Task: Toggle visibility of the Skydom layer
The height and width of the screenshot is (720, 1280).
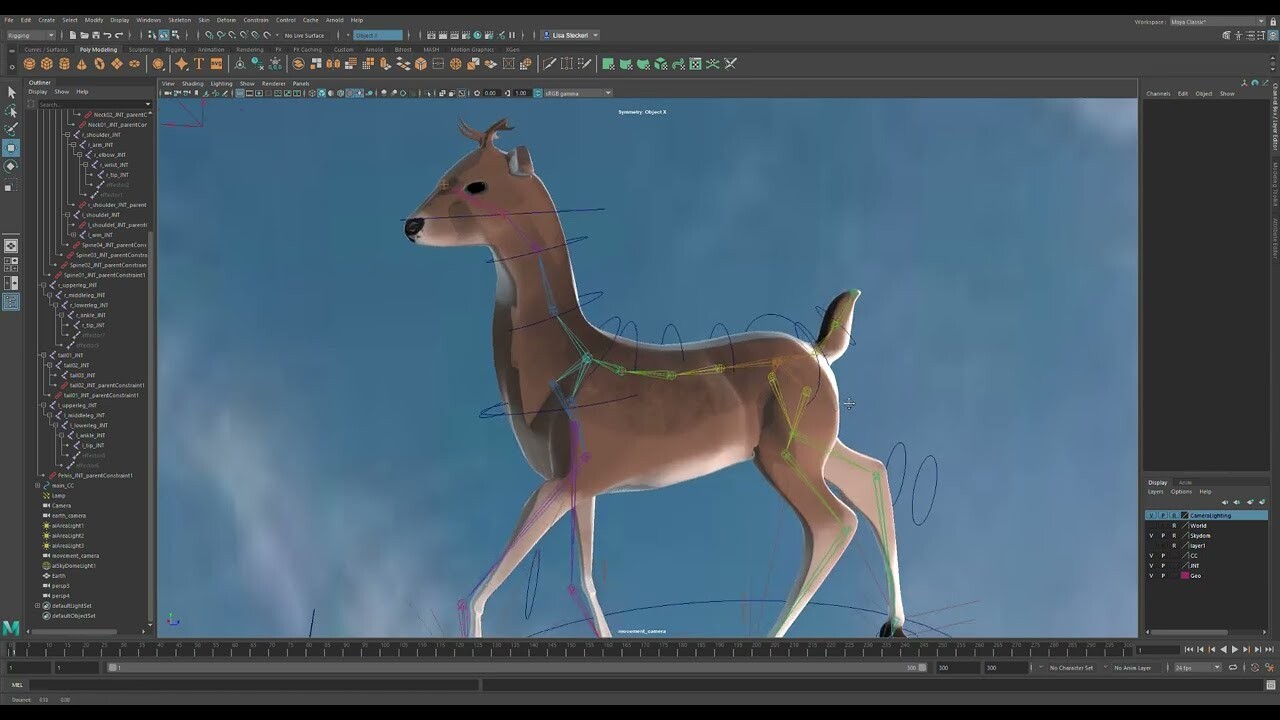Action: [x=1151, y=536]
